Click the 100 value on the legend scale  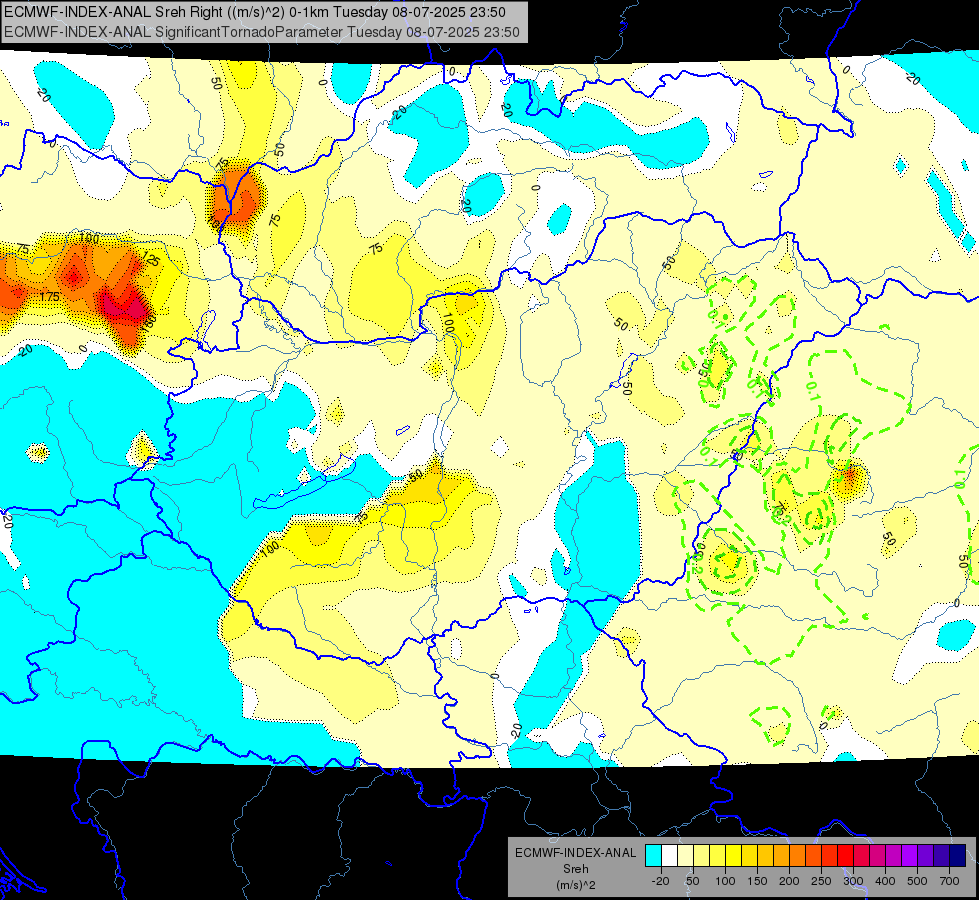(725, 881)
